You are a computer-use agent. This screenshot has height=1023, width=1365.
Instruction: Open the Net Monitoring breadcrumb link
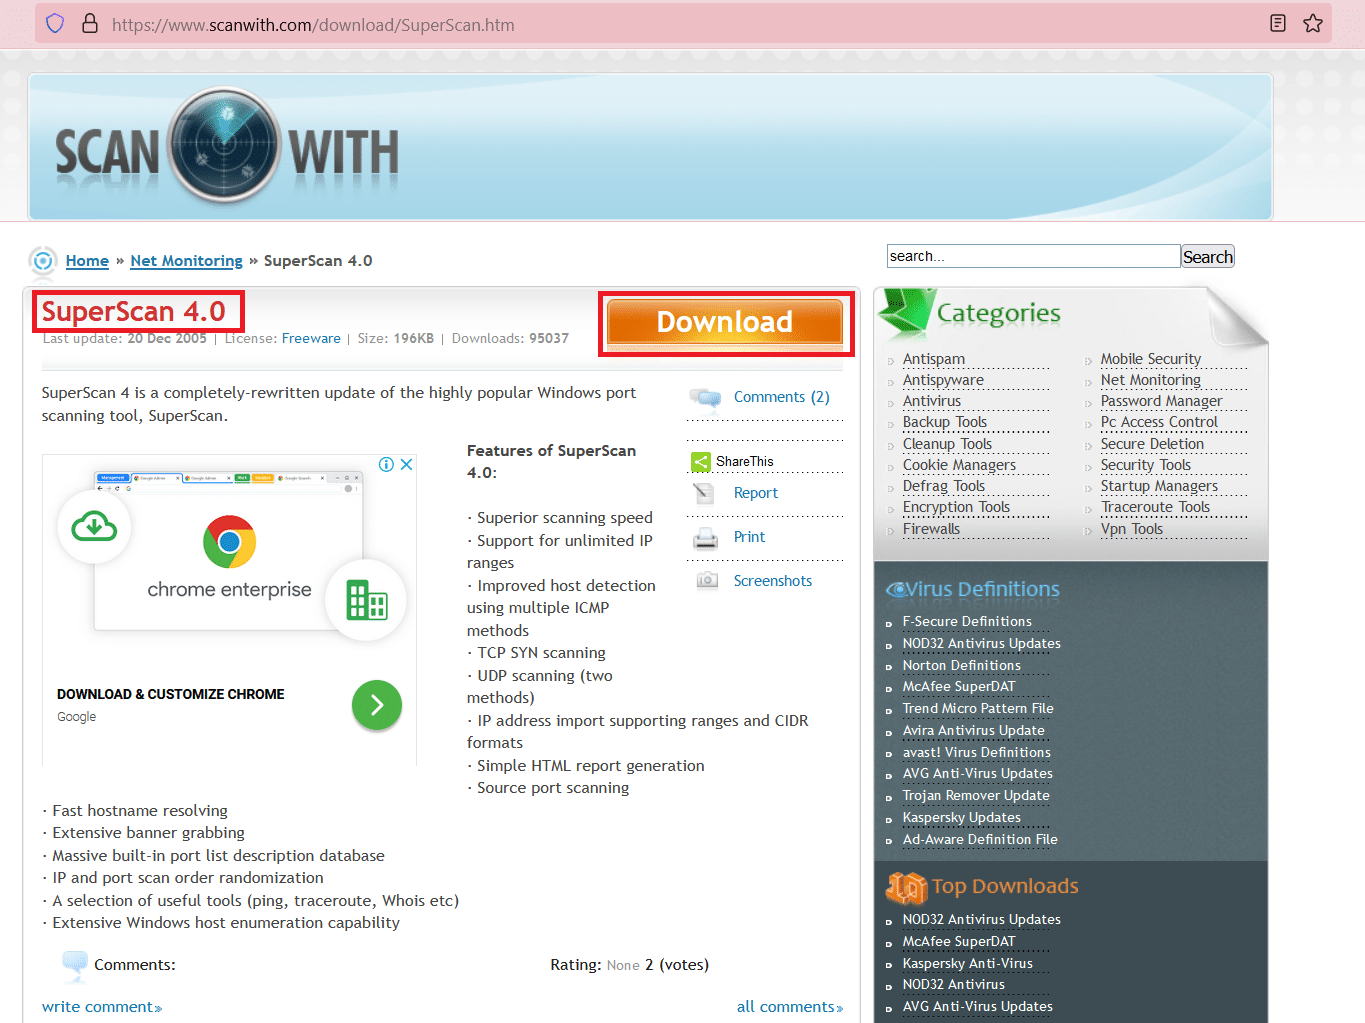coord(186,261)
